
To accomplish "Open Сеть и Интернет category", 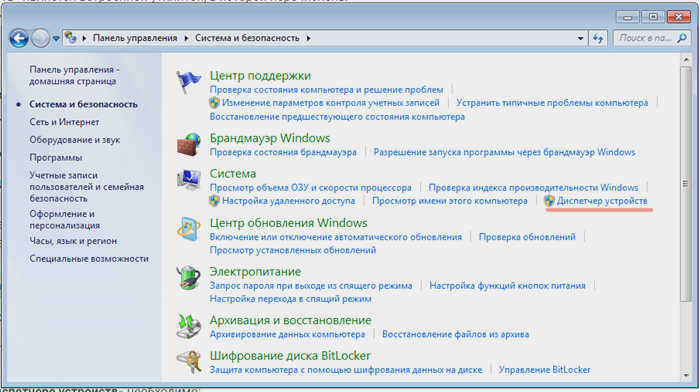I will (64, 122).
